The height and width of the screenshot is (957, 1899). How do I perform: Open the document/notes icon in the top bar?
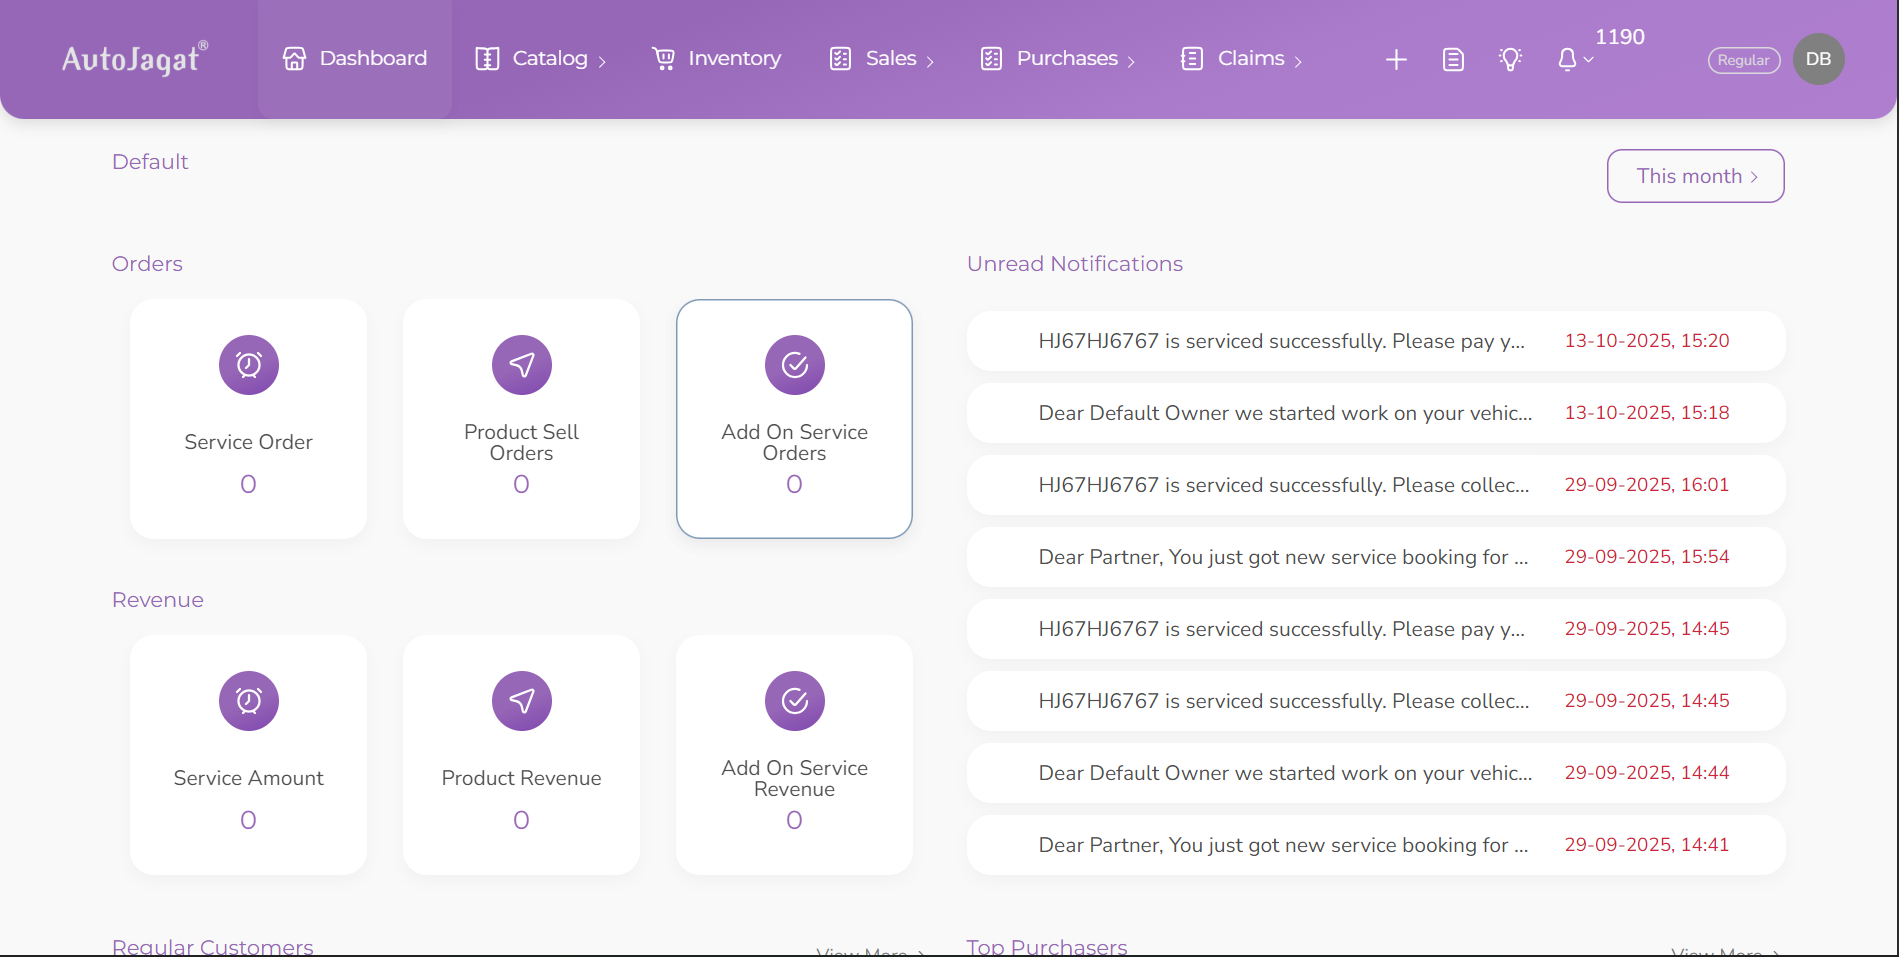tap(1452, 60)
